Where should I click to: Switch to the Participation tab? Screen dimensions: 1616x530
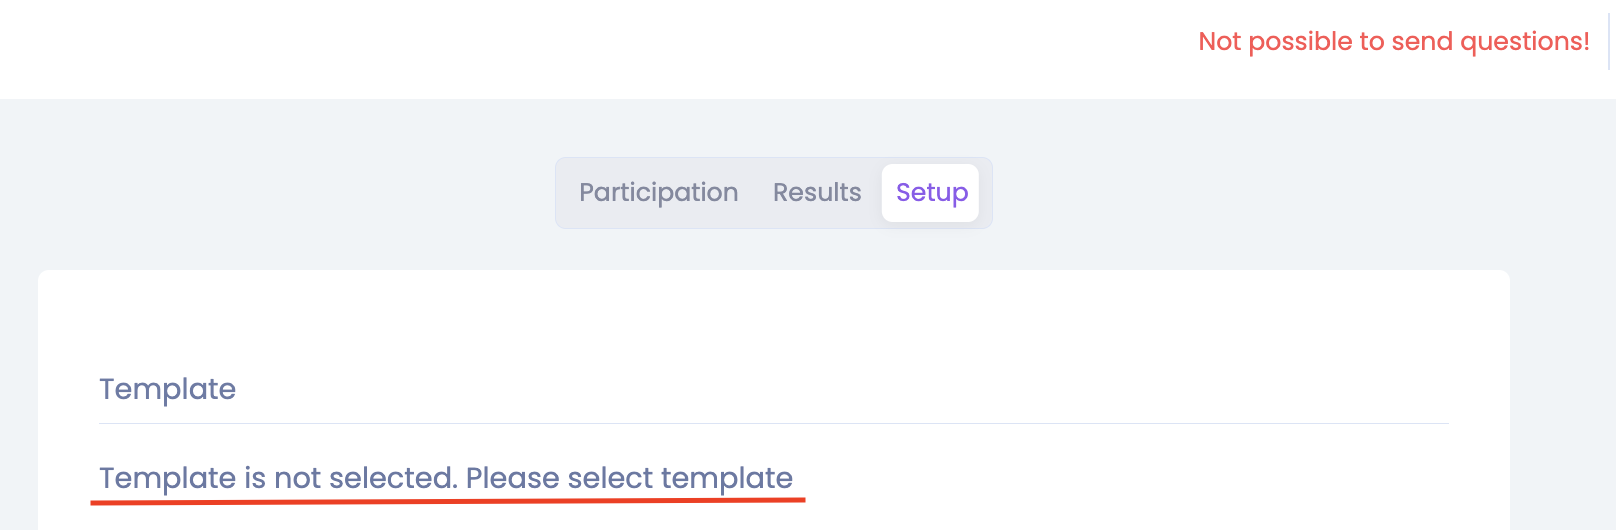point(658,193)
